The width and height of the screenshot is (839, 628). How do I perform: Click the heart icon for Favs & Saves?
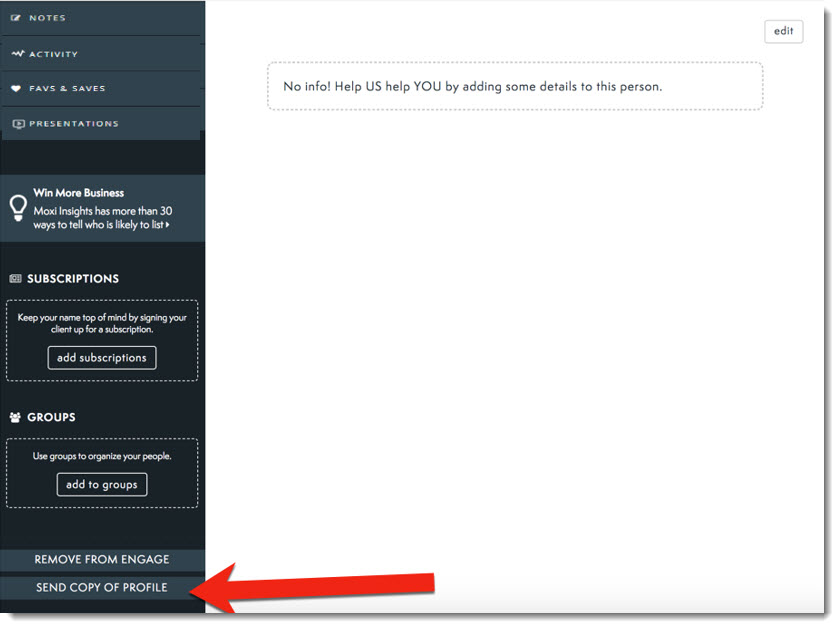[x=17, y=89]
